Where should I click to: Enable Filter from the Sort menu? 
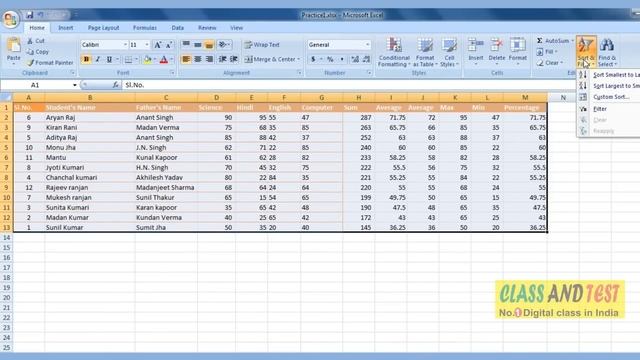(x=609, y=109)
